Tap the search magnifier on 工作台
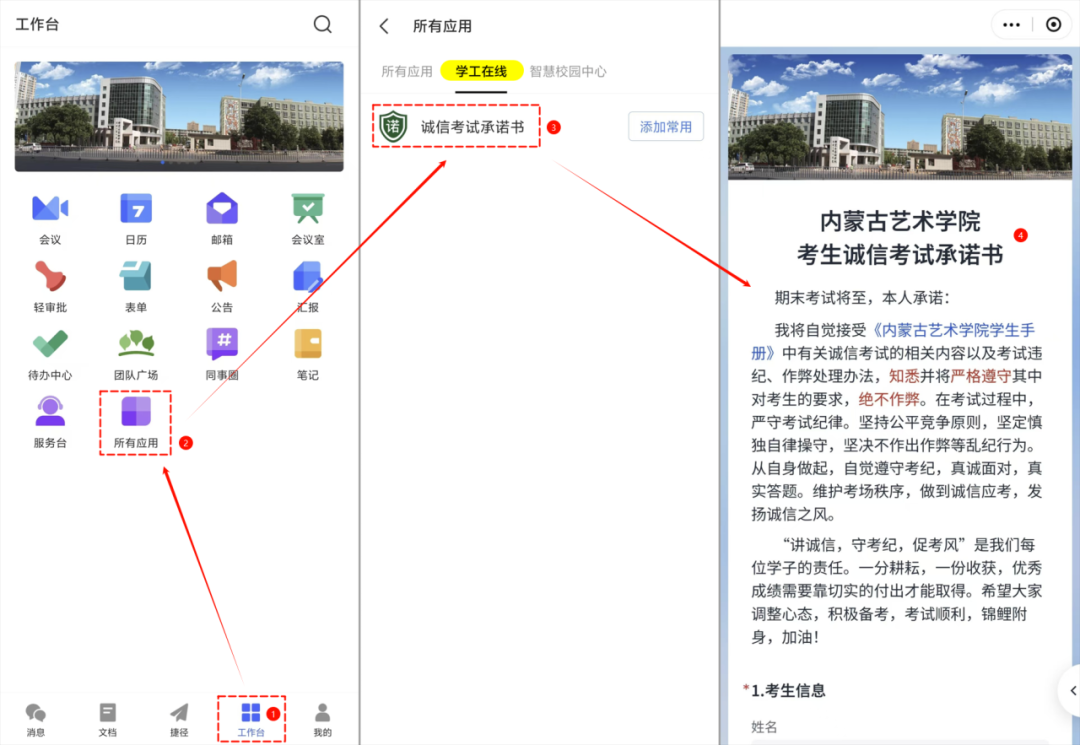The height and width of the screenshot is (745, 1080). point(322,24)
